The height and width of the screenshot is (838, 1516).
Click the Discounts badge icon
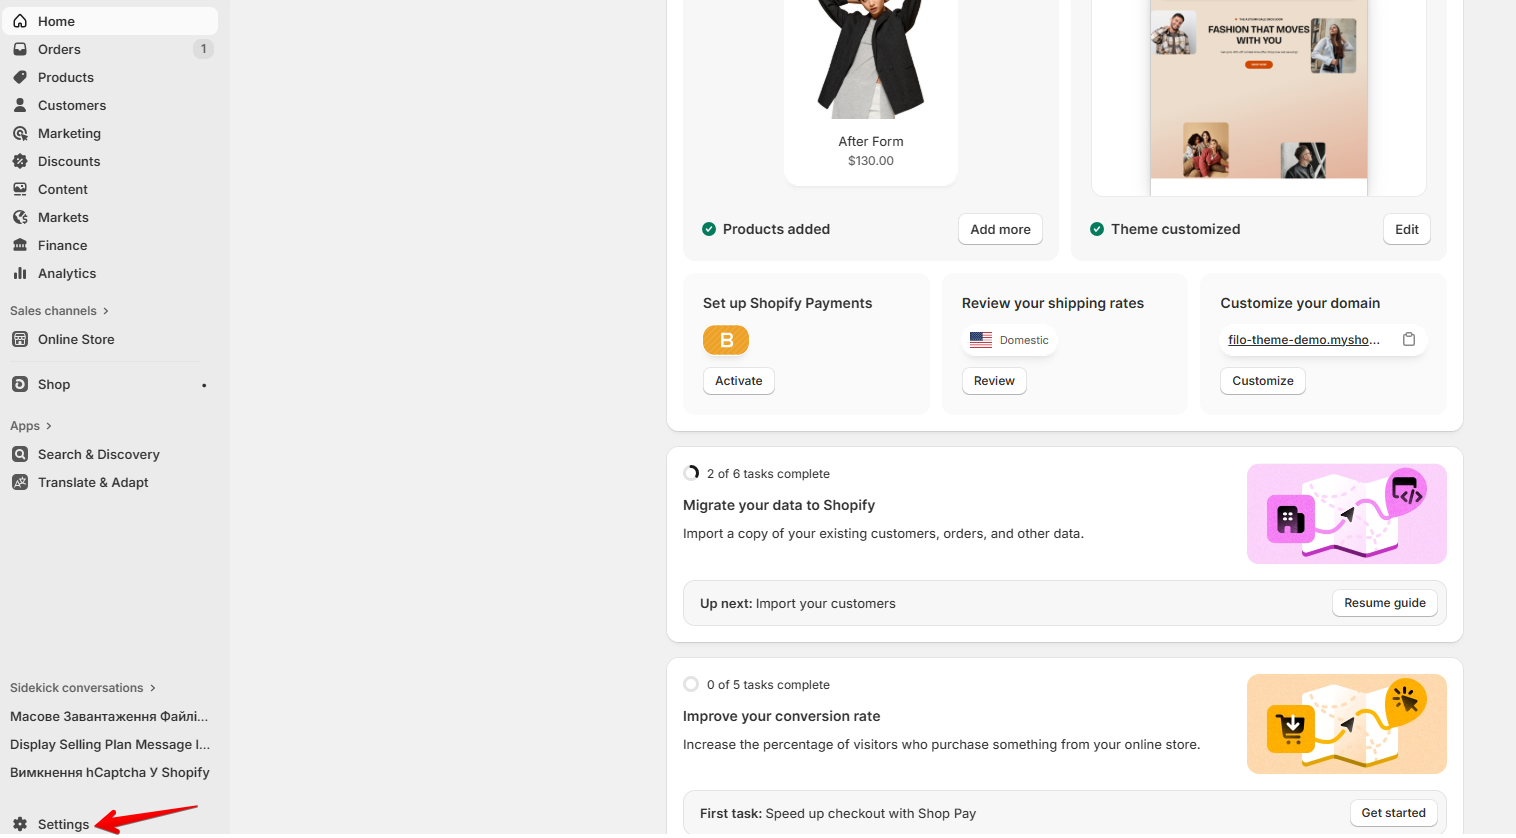(x=20, y=161)
